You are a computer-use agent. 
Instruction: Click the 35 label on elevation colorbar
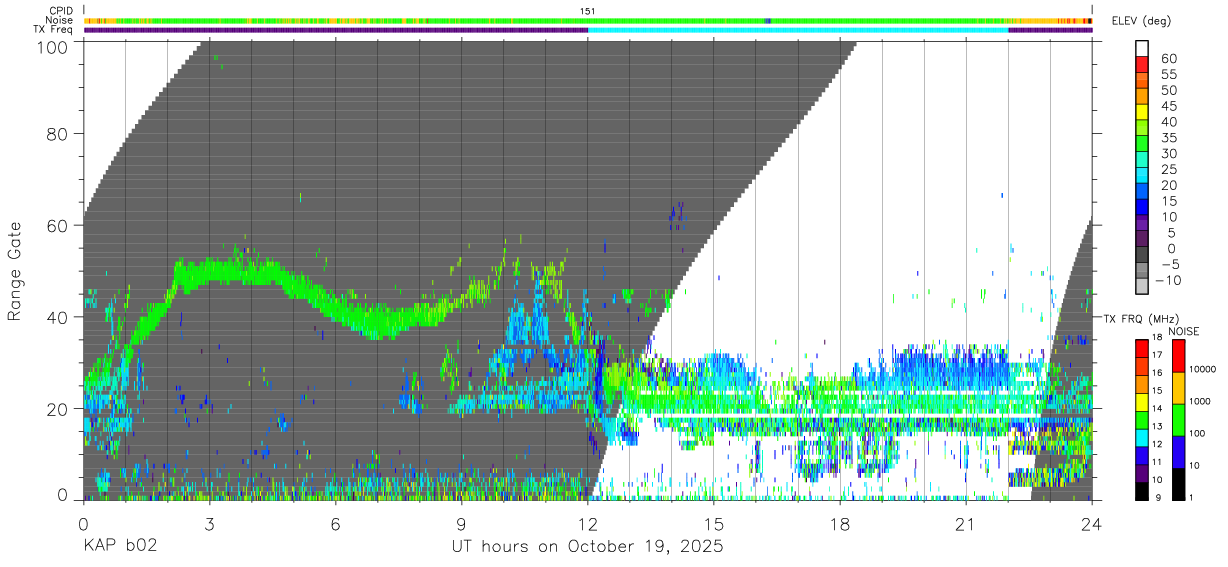click(1169, 138)
